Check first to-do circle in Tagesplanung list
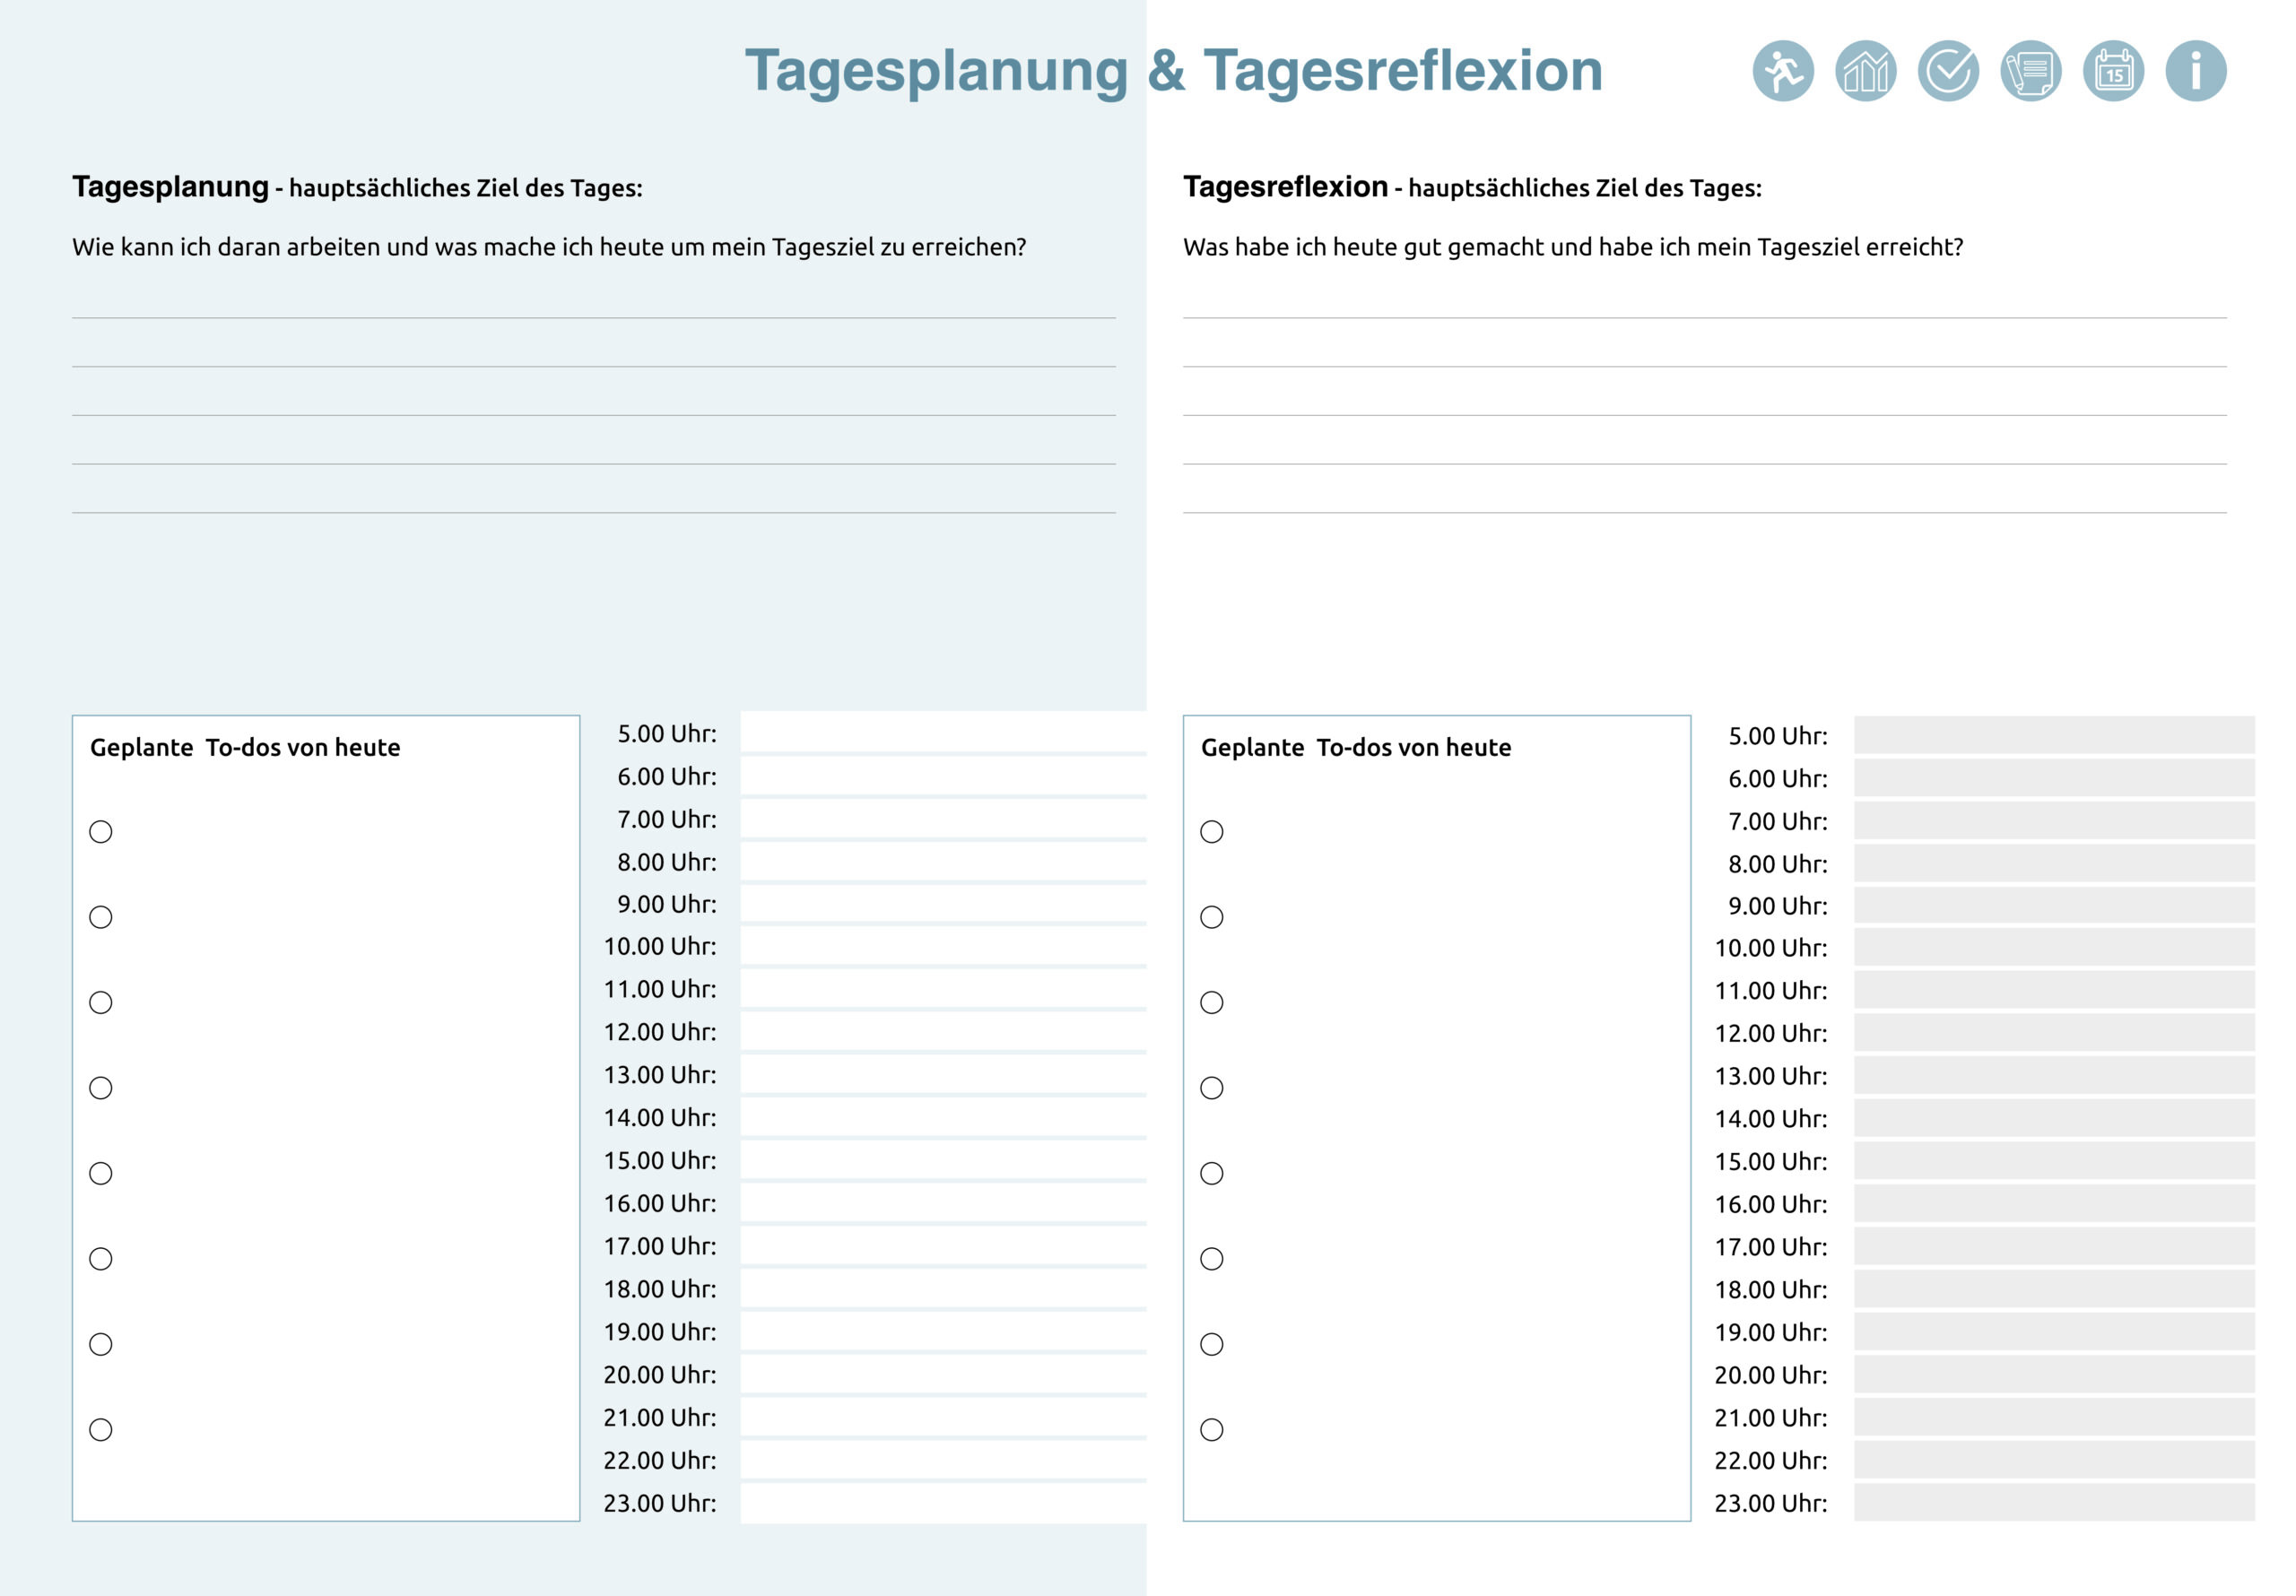Image resolution: width=2296 pixels, height=1596 pixels. pos(101,832)
